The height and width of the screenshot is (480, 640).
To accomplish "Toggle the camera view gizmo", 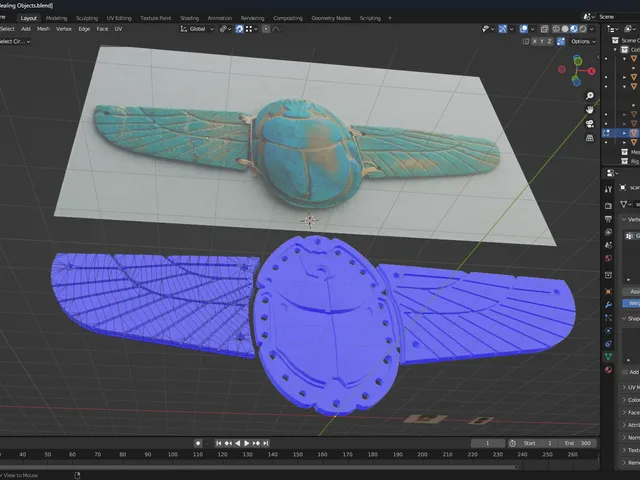I will click(x=590, y=124).
